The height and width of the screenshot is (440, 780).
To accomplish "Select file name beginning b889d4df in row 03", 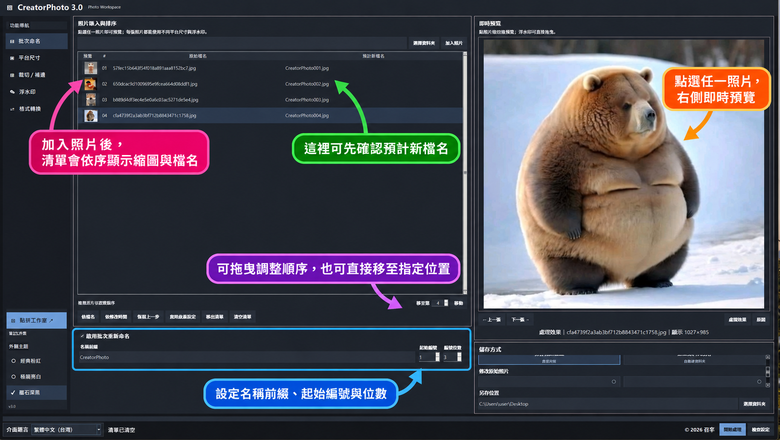I will pos(156,100).
